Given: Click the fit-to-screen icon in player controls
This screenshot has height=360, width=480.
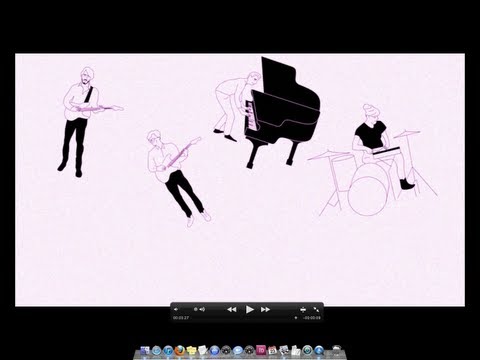Looking at the screenshot, I should [303, 310].
